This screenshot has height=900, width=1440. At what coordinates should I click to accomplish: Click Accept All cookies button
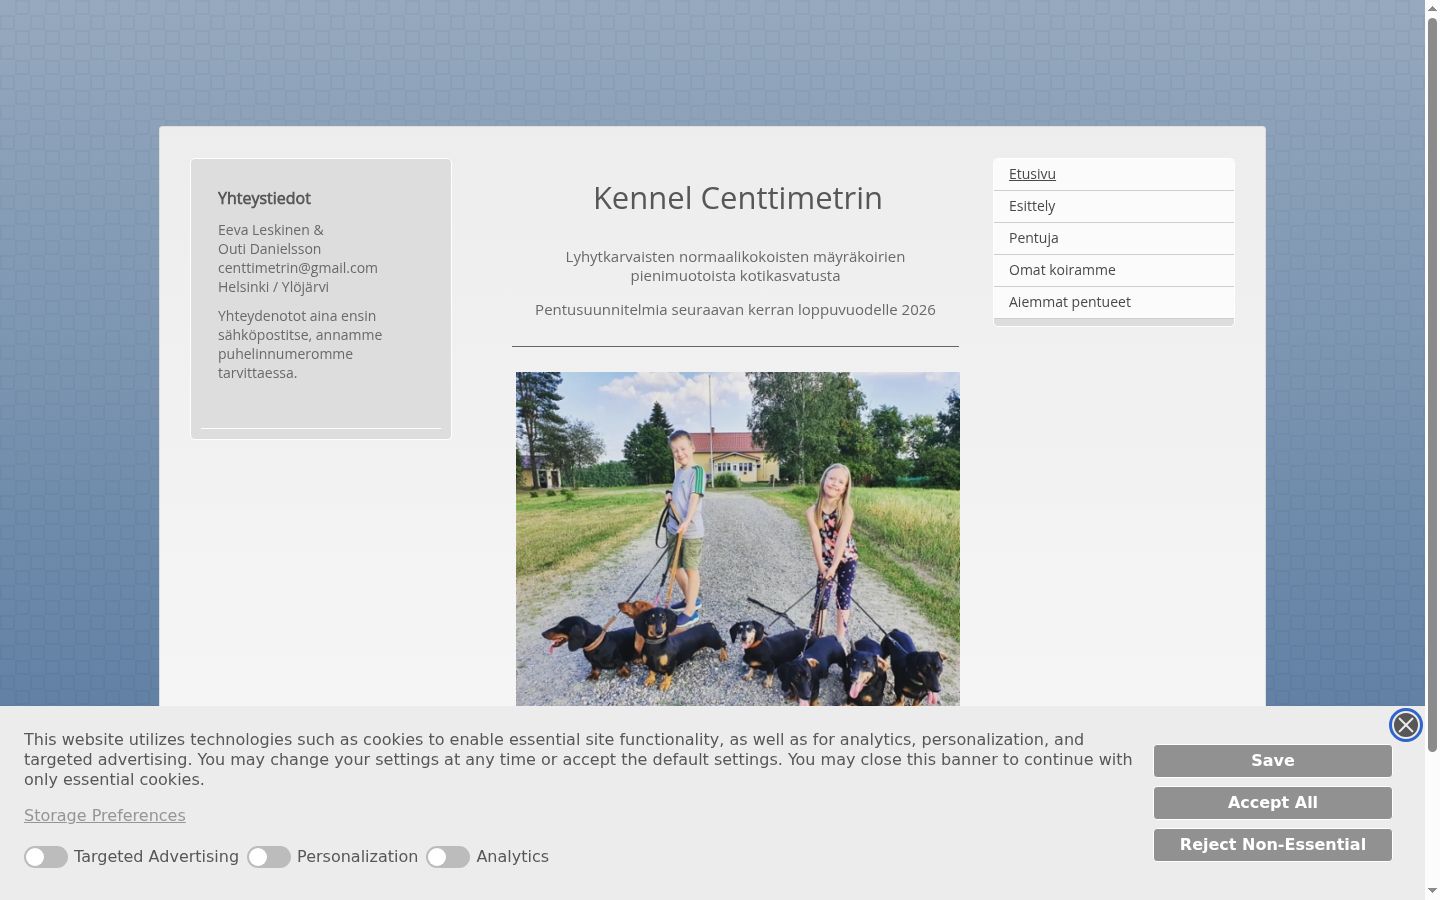[x=1273, y=803]
